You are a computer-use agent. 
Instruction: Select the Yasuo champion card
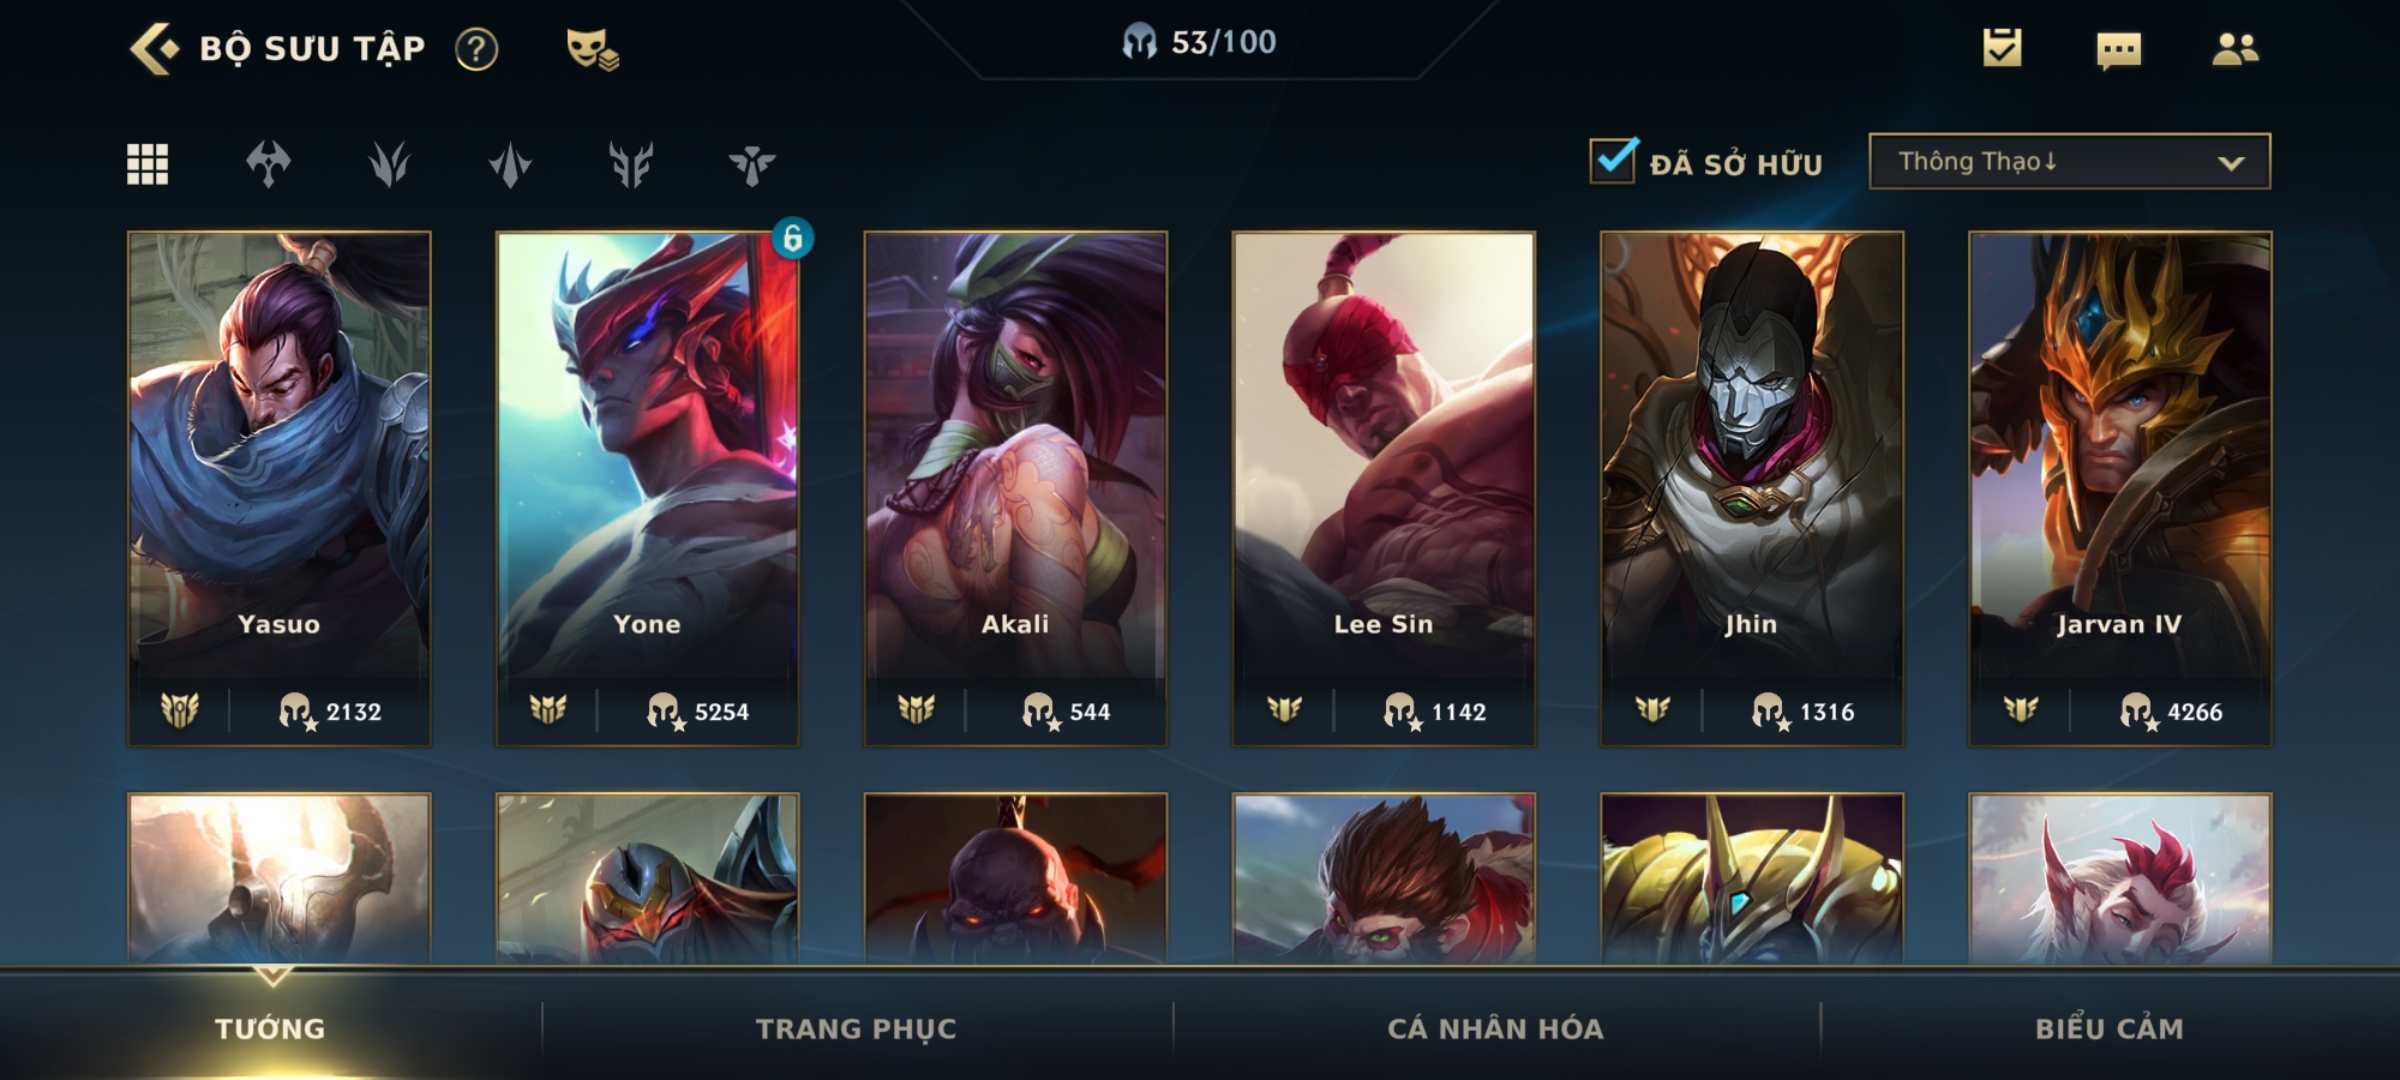(279, 488)
